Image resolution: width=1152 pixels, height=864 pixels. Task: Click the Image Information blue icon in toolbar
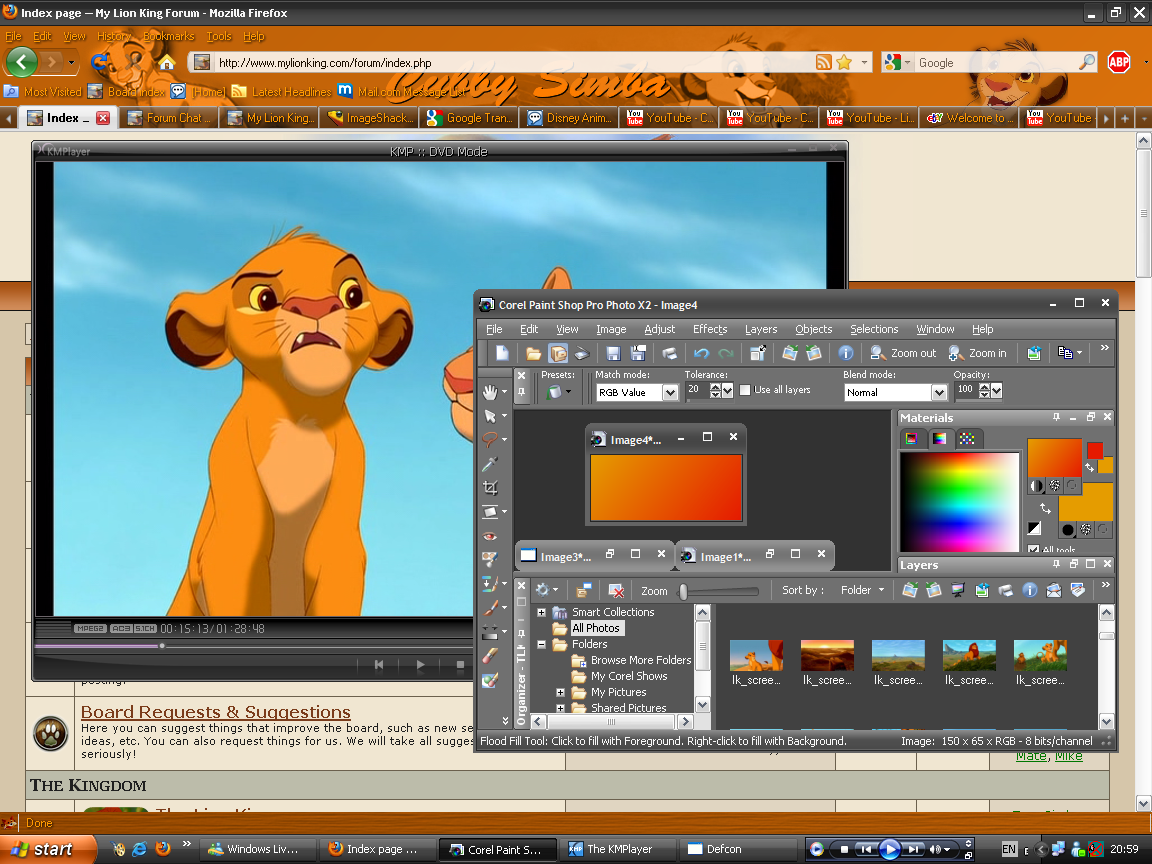coord(845,353)
